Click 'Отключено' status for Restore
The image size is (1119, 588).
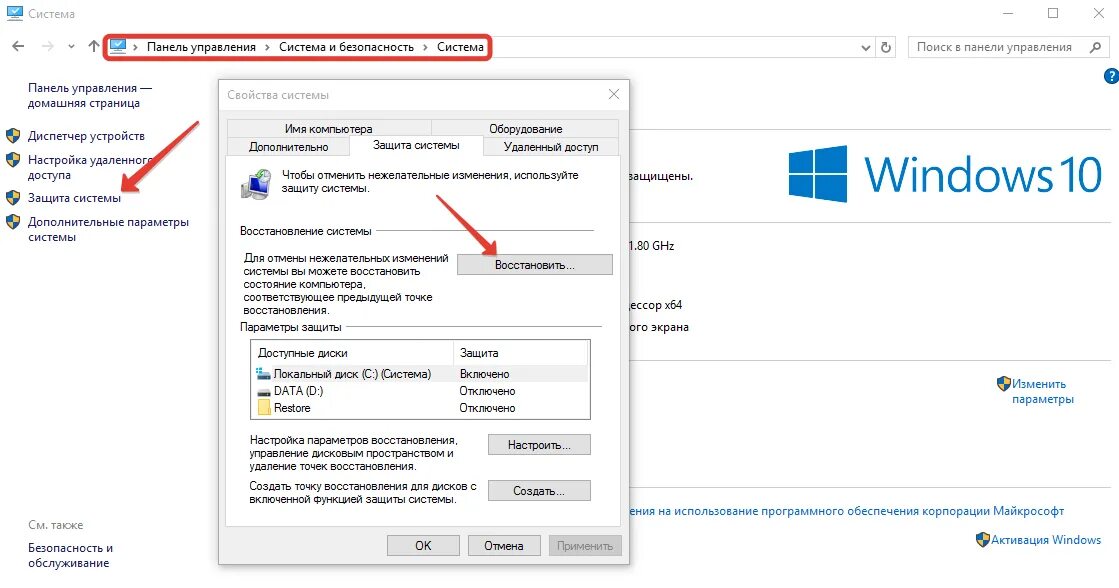click(487, 408)
